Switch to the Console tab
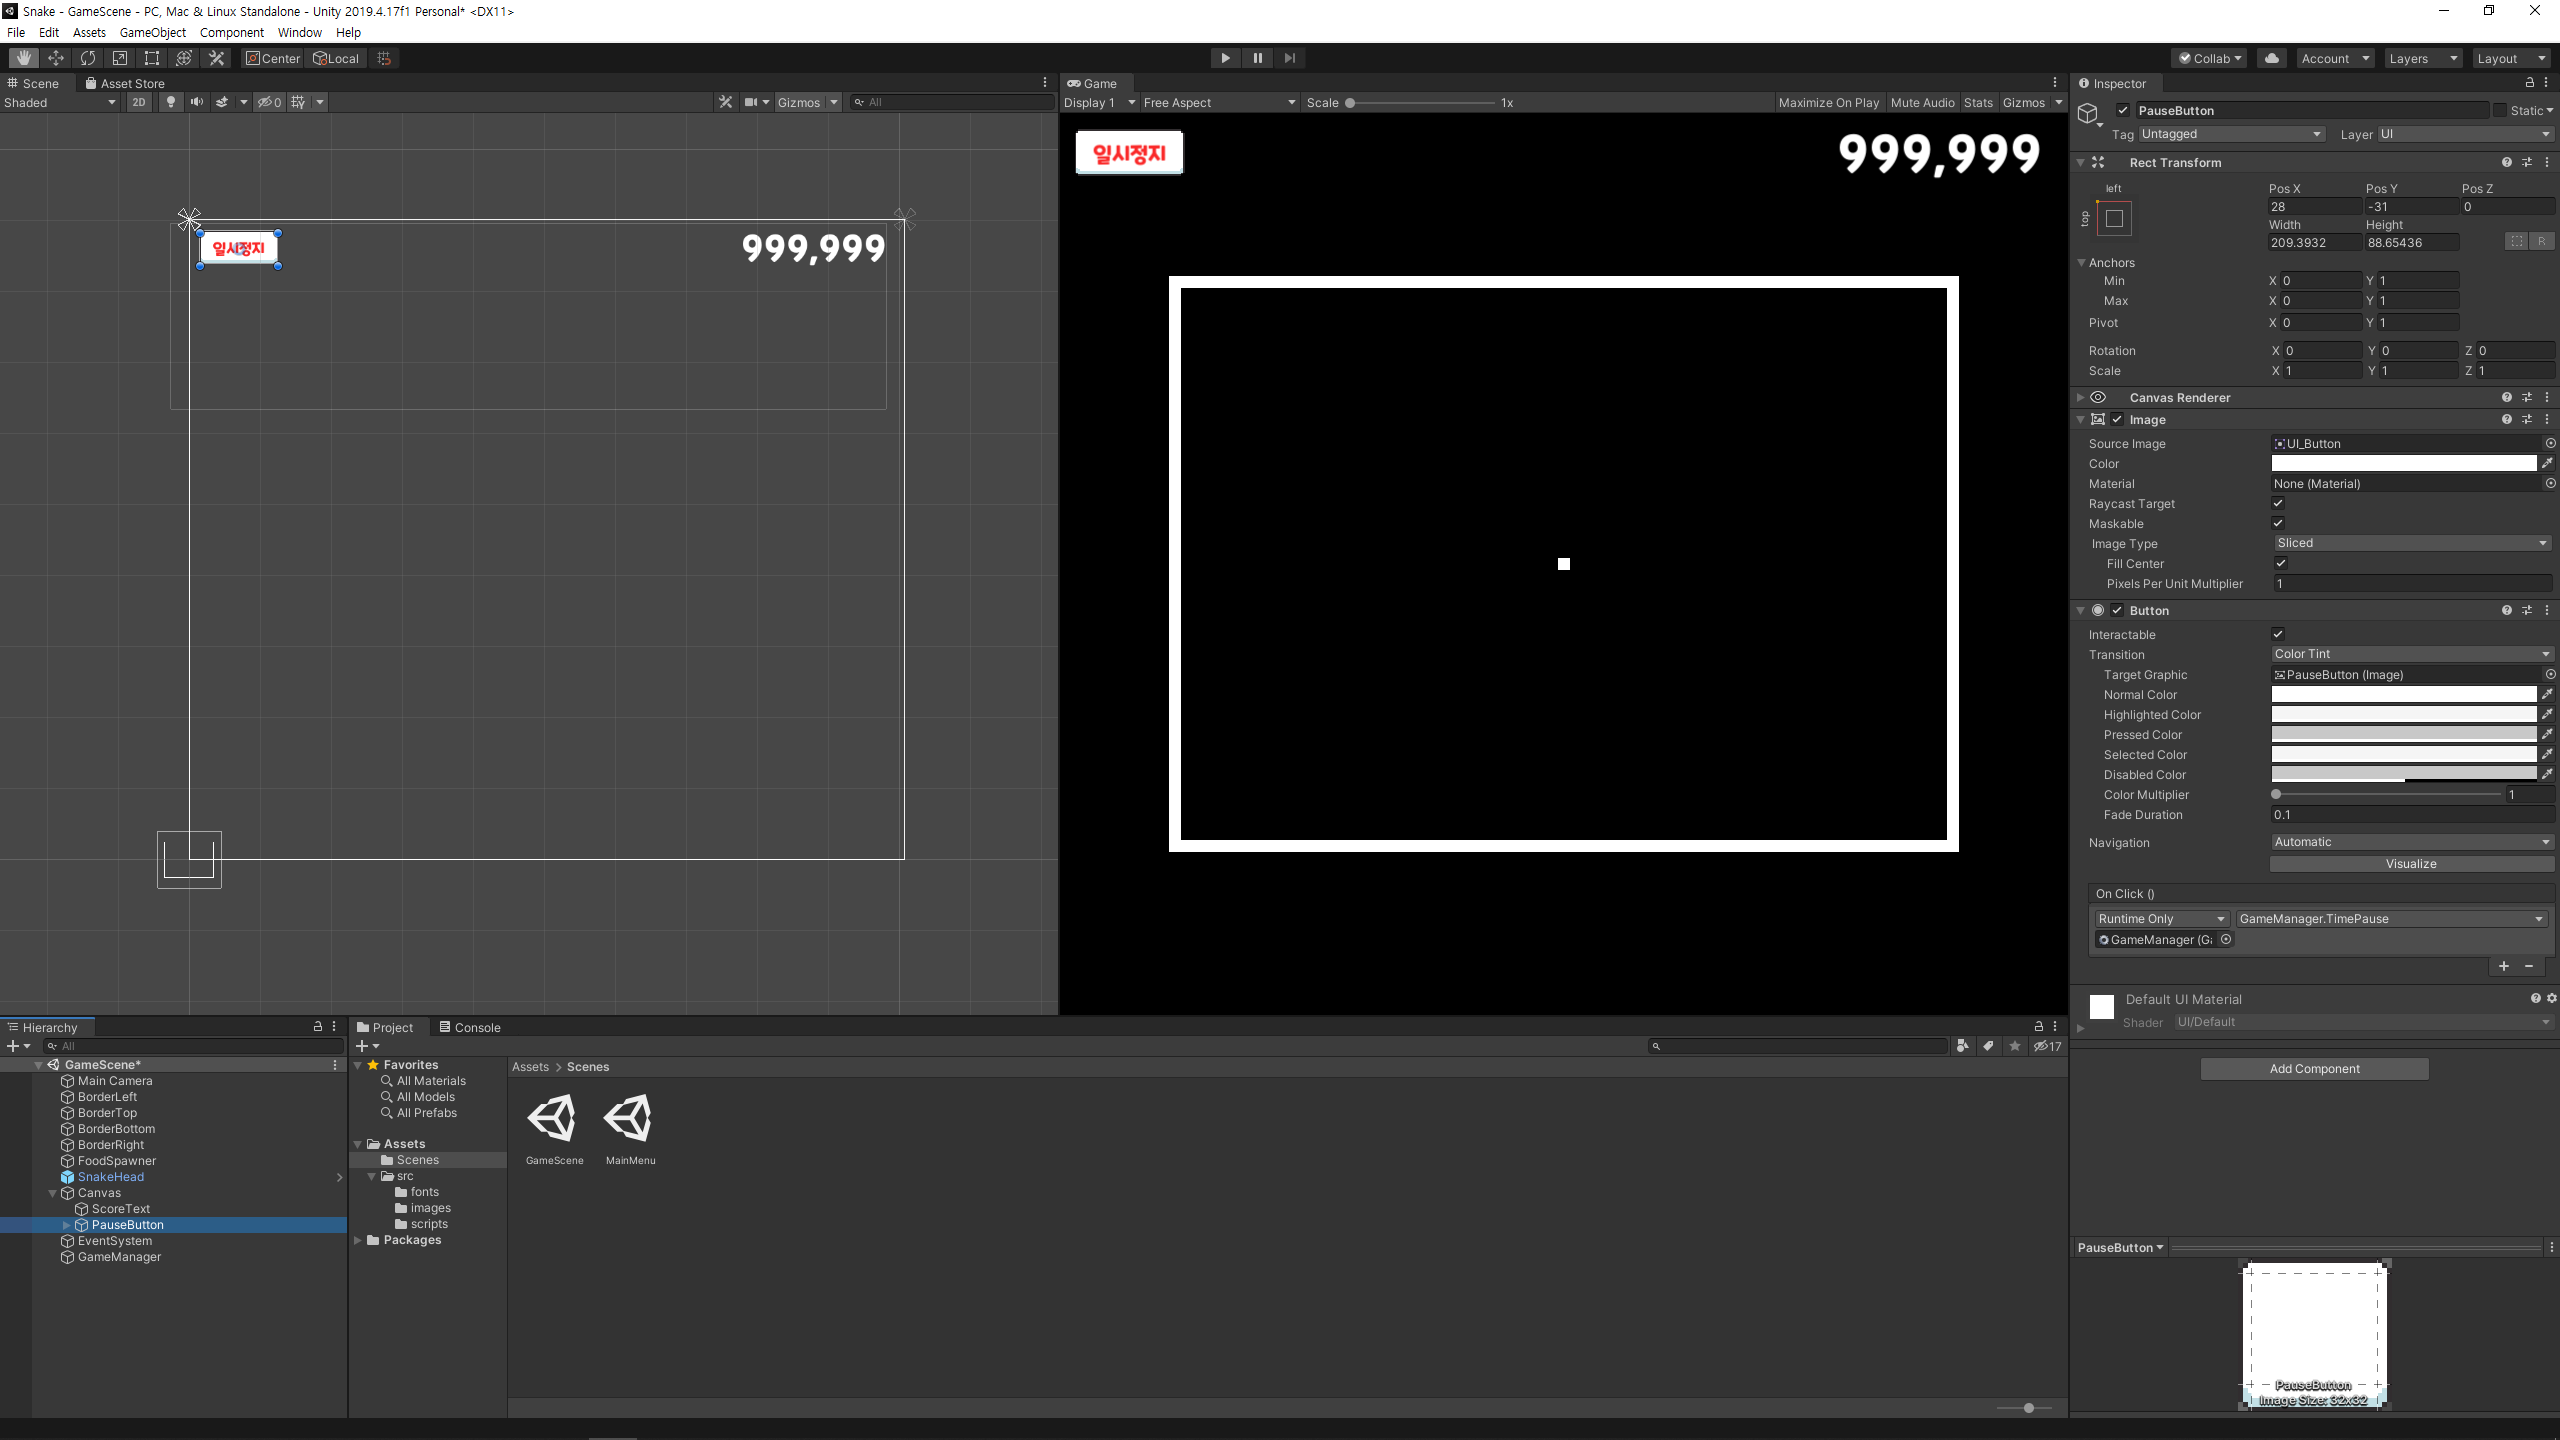Image resolution: width=2560 pixels, height=1440 pixels. (470, 1027)
